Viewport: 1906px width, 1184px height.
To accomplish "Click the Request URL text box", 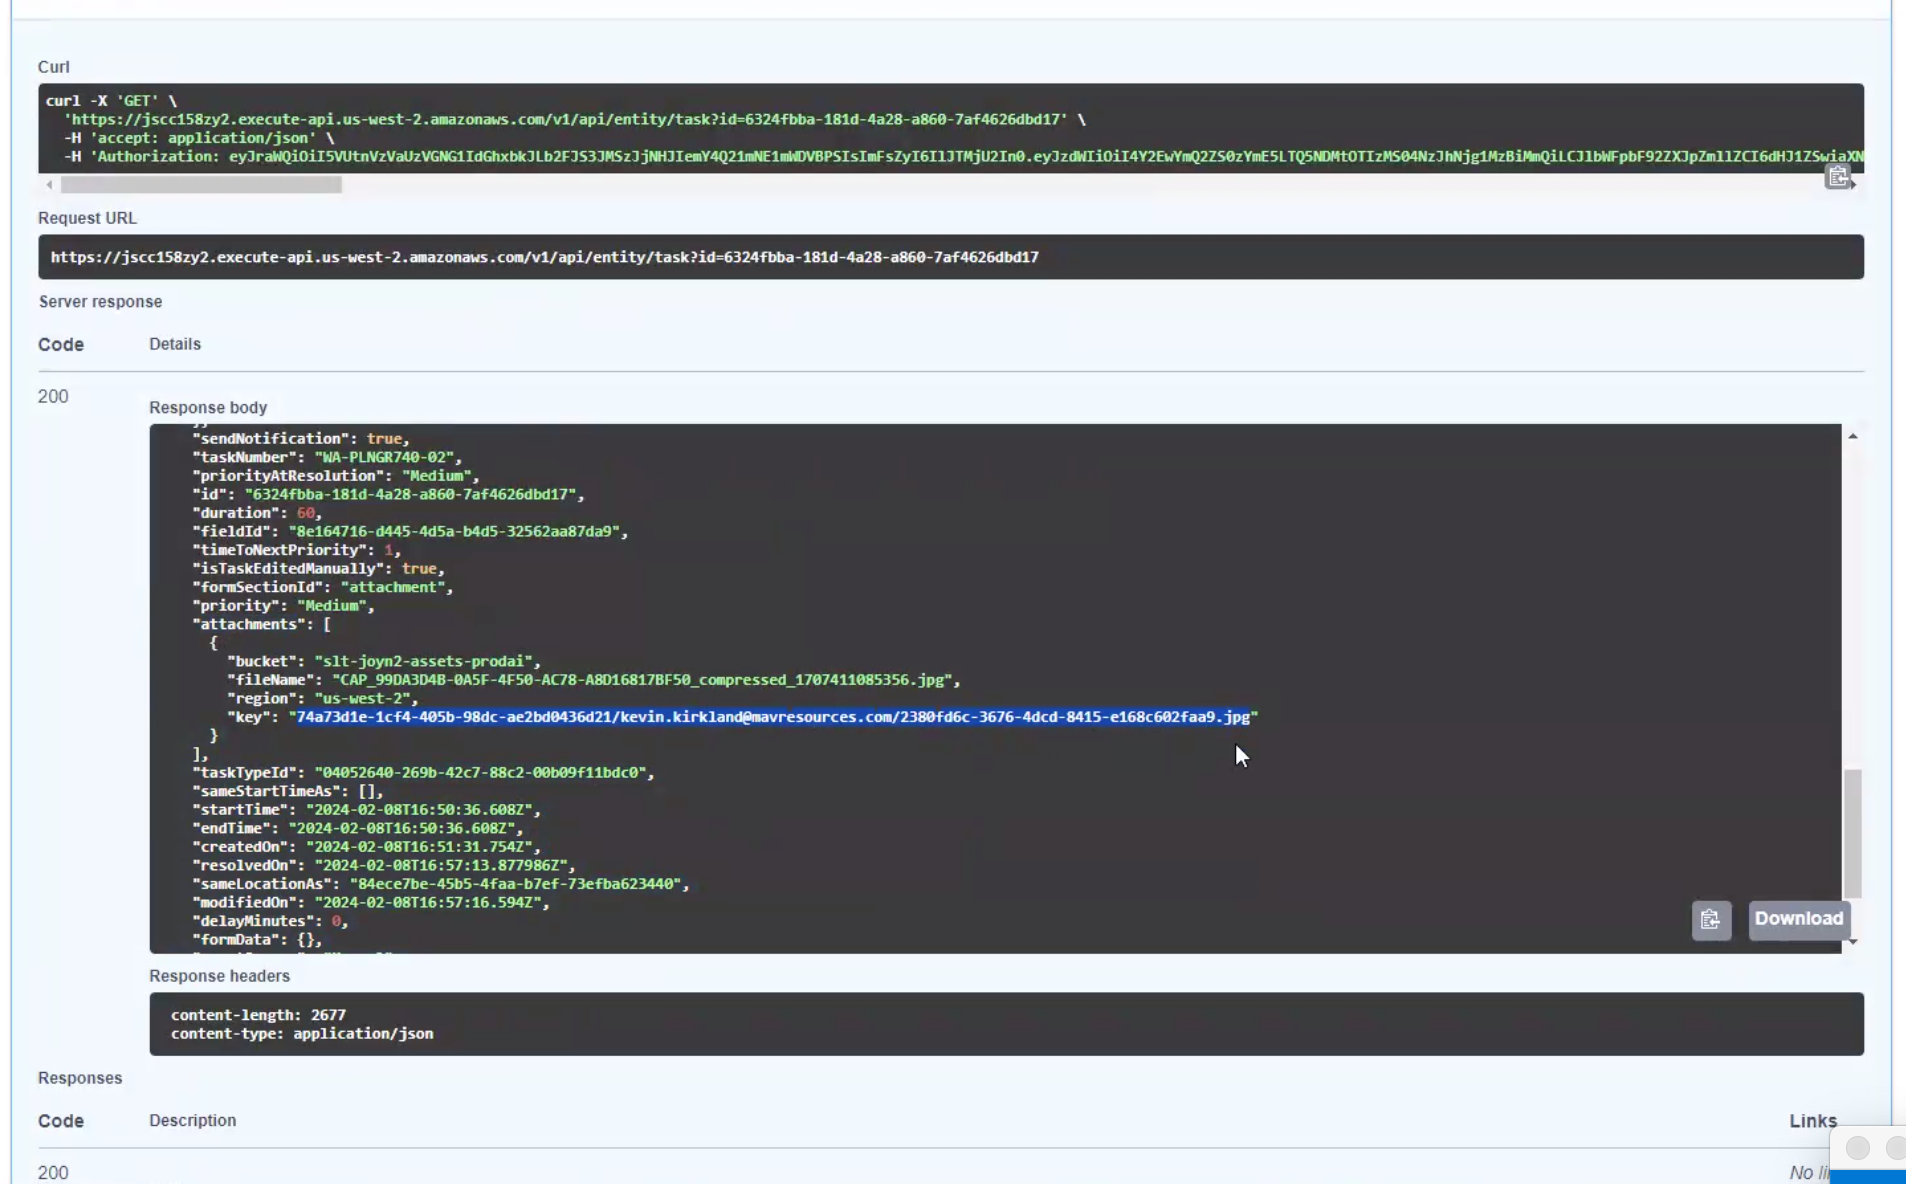I will pyautogui.click(x=950, y=257).
